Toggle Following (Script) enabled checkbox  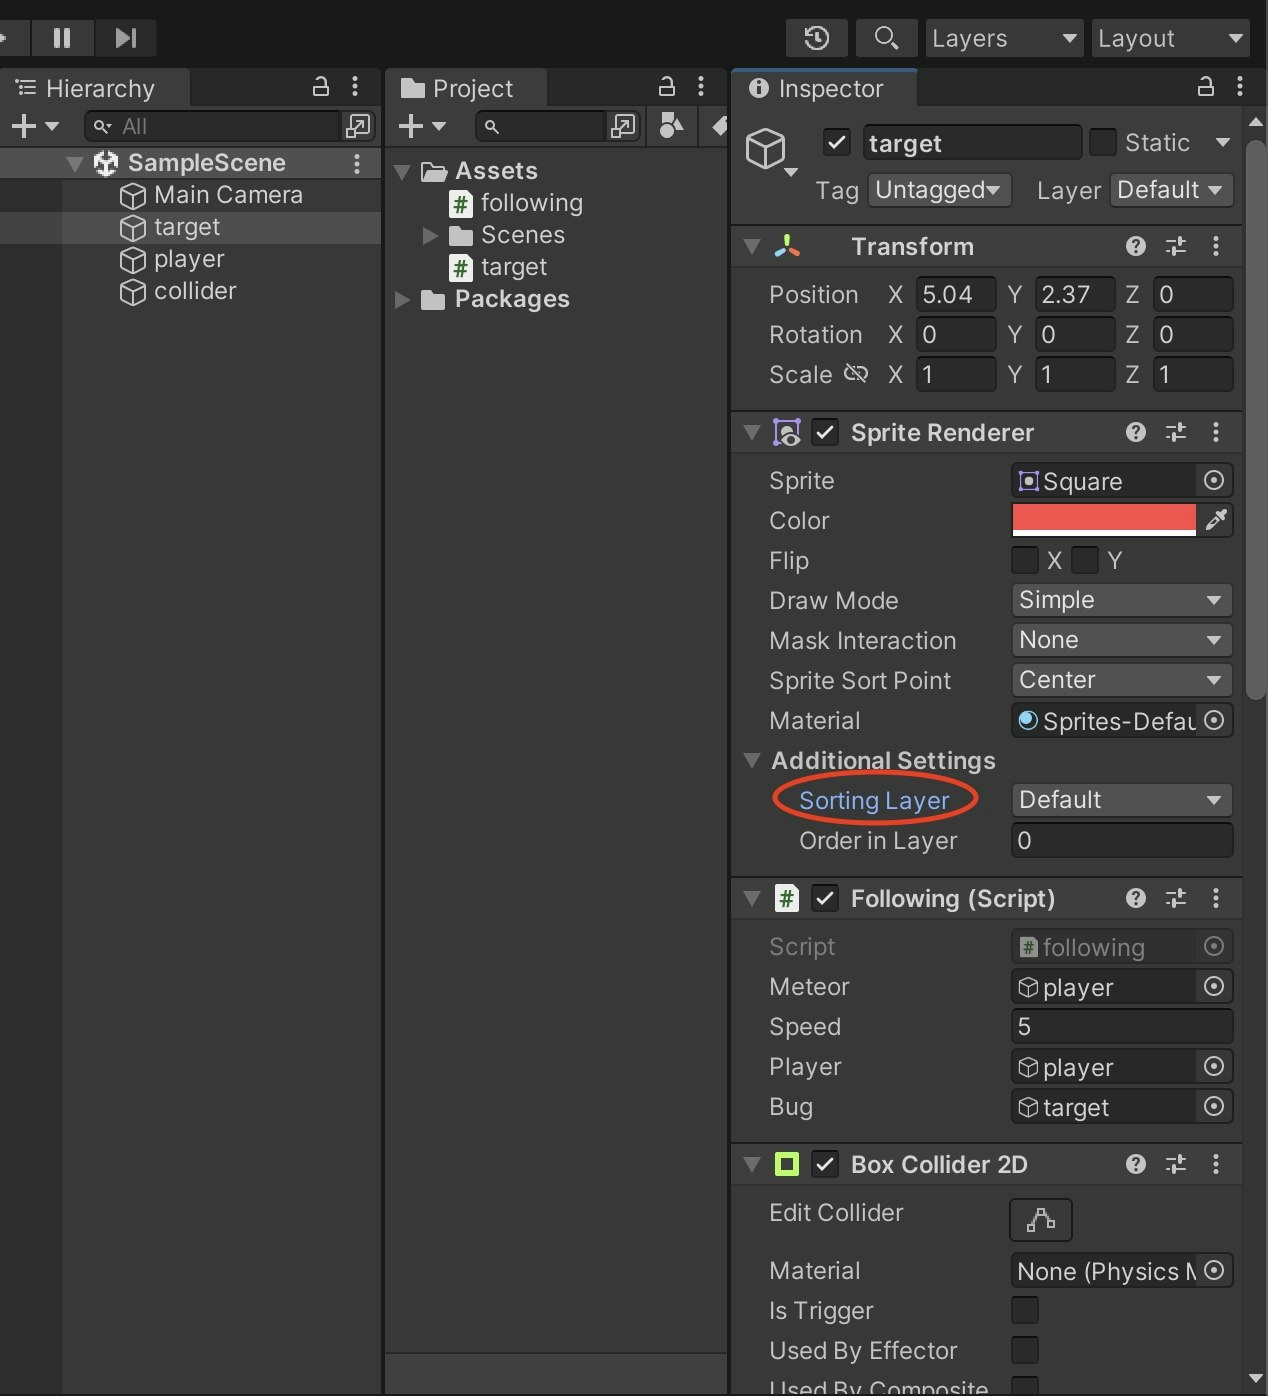825,898
